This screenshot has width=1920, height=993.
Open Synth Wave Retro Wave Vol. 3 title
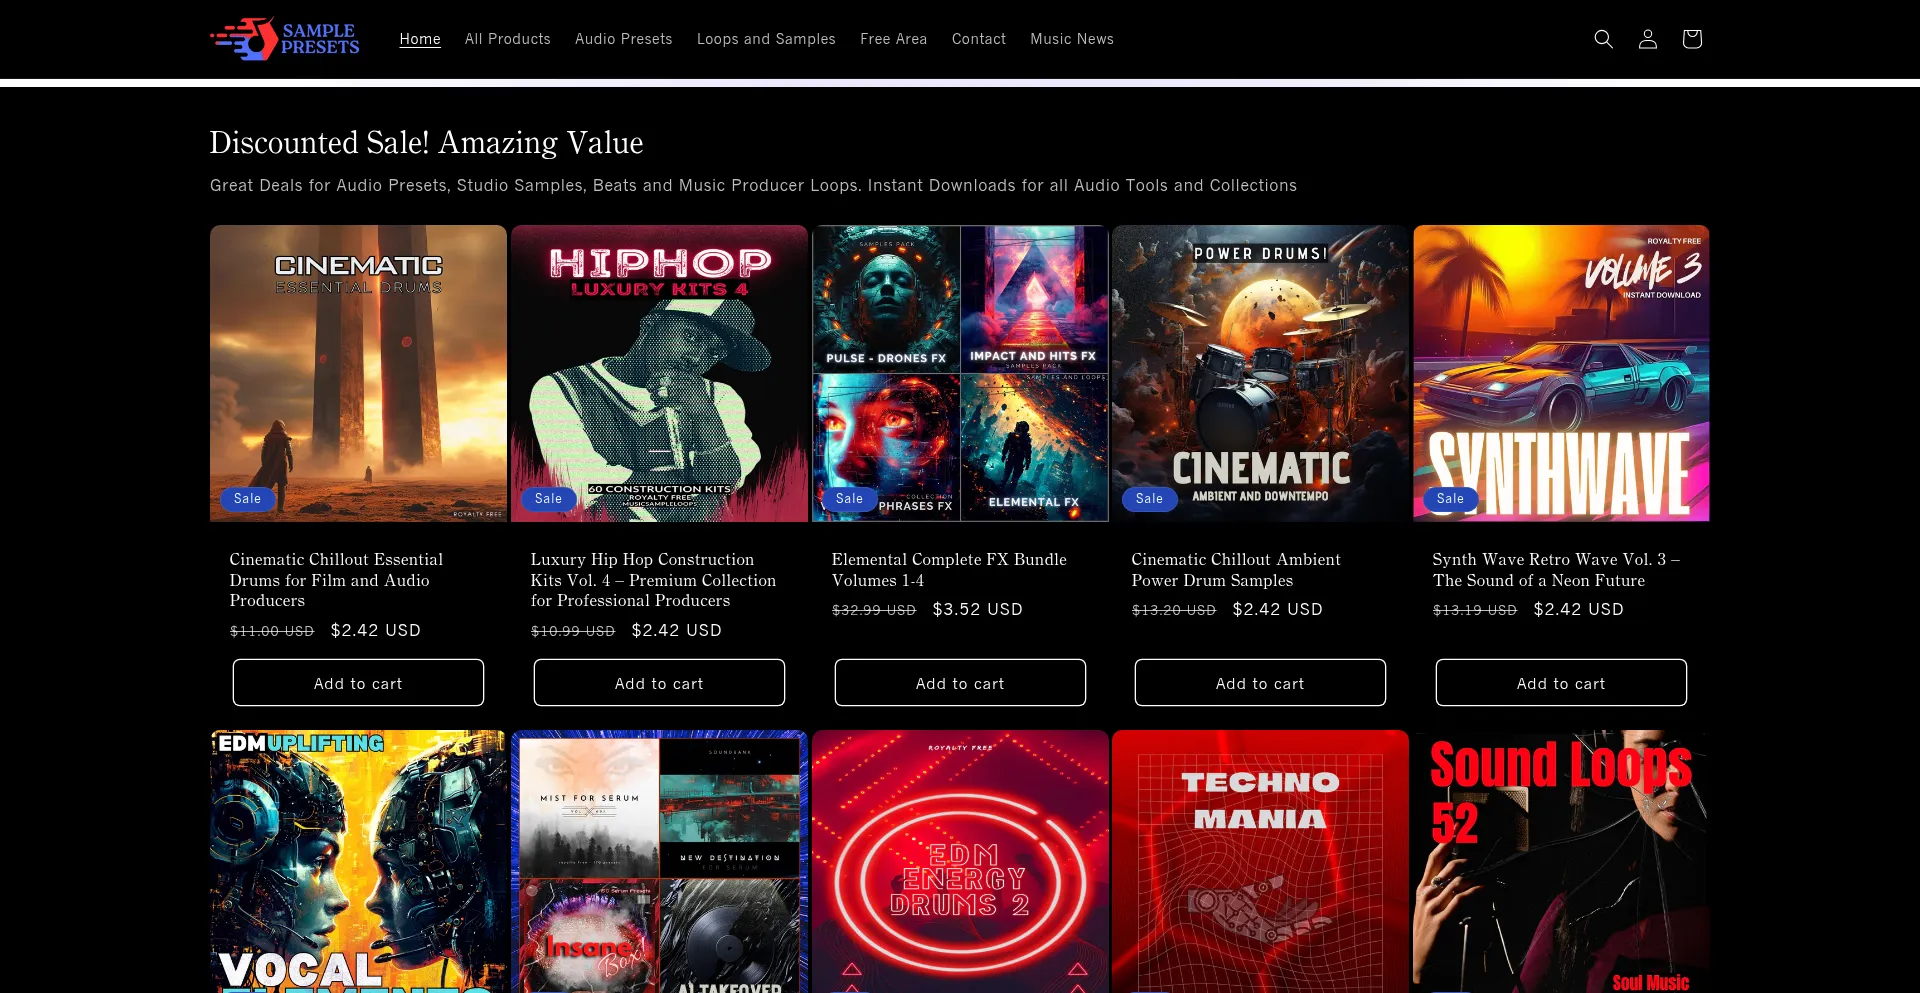point(1556,570)
